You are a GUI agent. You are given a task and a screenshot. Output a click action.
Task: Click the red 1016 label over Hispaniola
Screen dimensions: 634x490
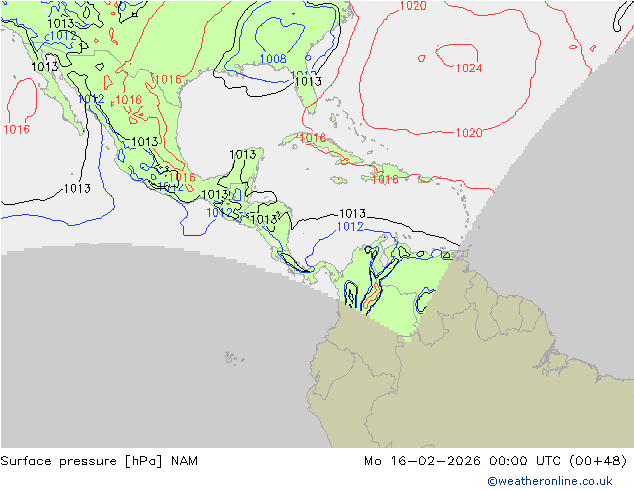[x=385, y=179]
